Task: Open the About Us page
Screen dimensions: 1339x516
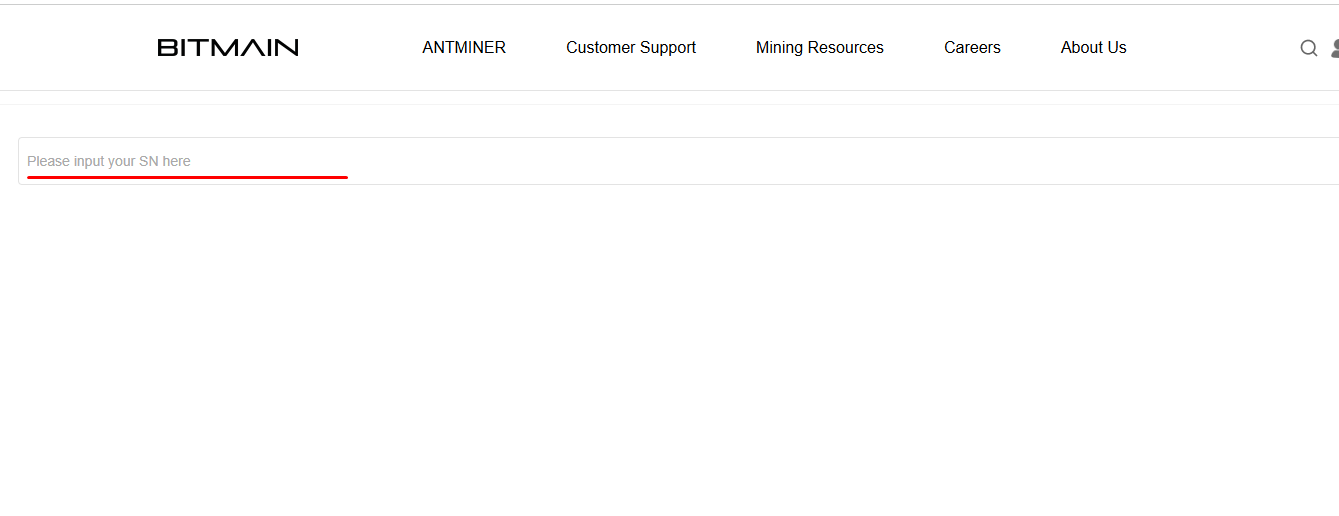Action: point(1093,47)
